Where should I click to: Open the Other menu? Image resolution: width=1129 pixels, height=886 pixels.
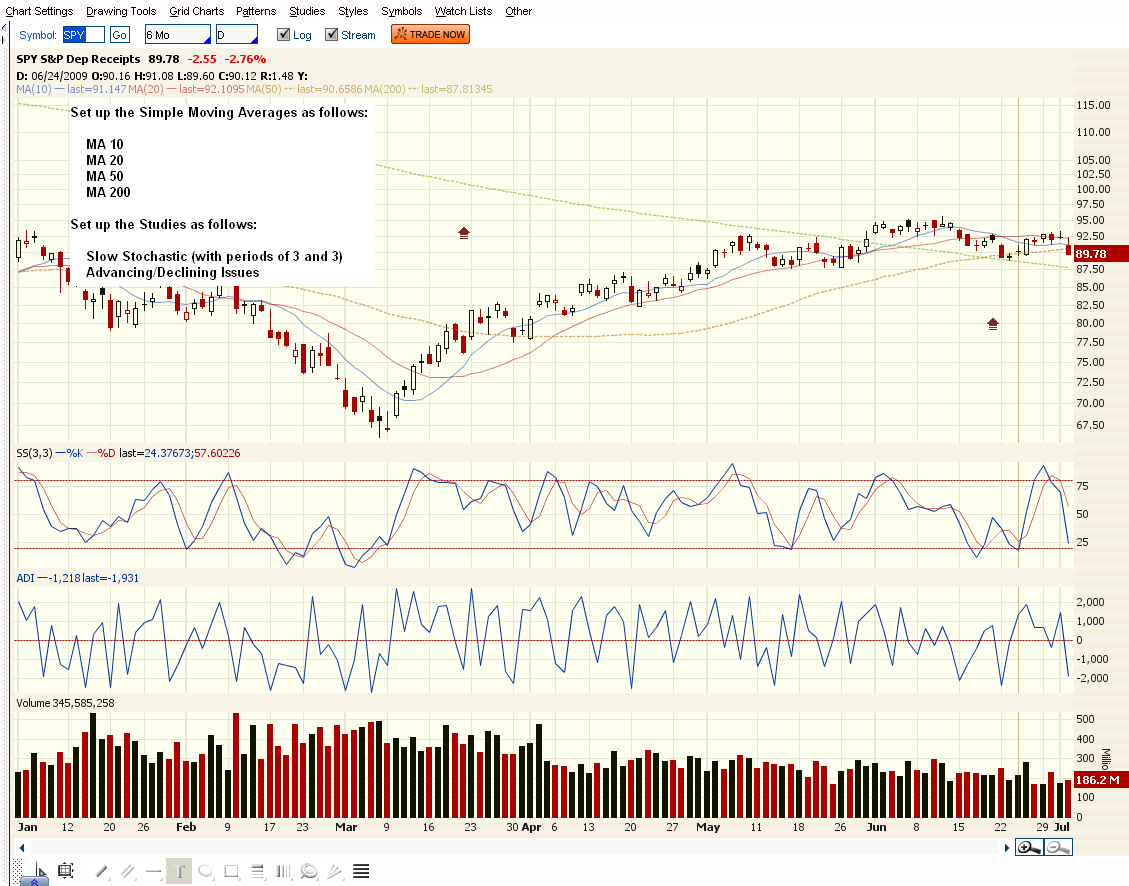(518, 11)
